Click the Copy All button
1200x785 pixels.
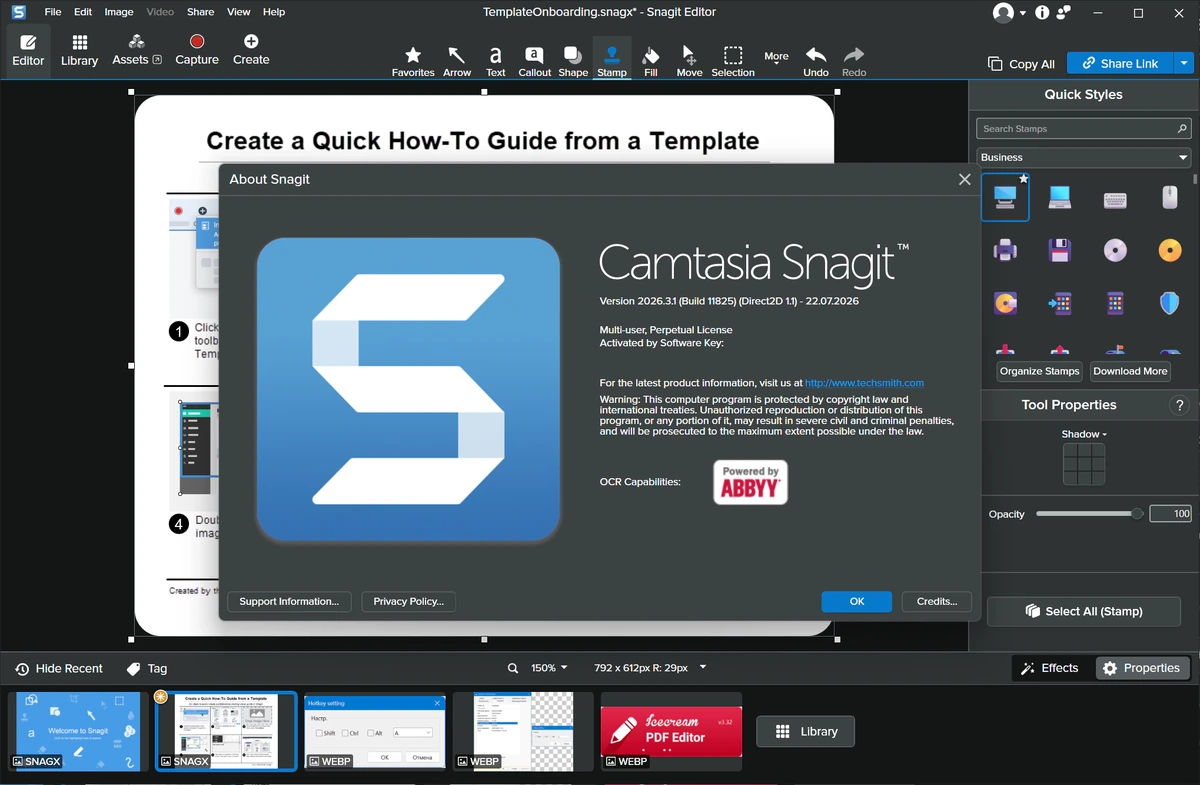[1021, 64]
